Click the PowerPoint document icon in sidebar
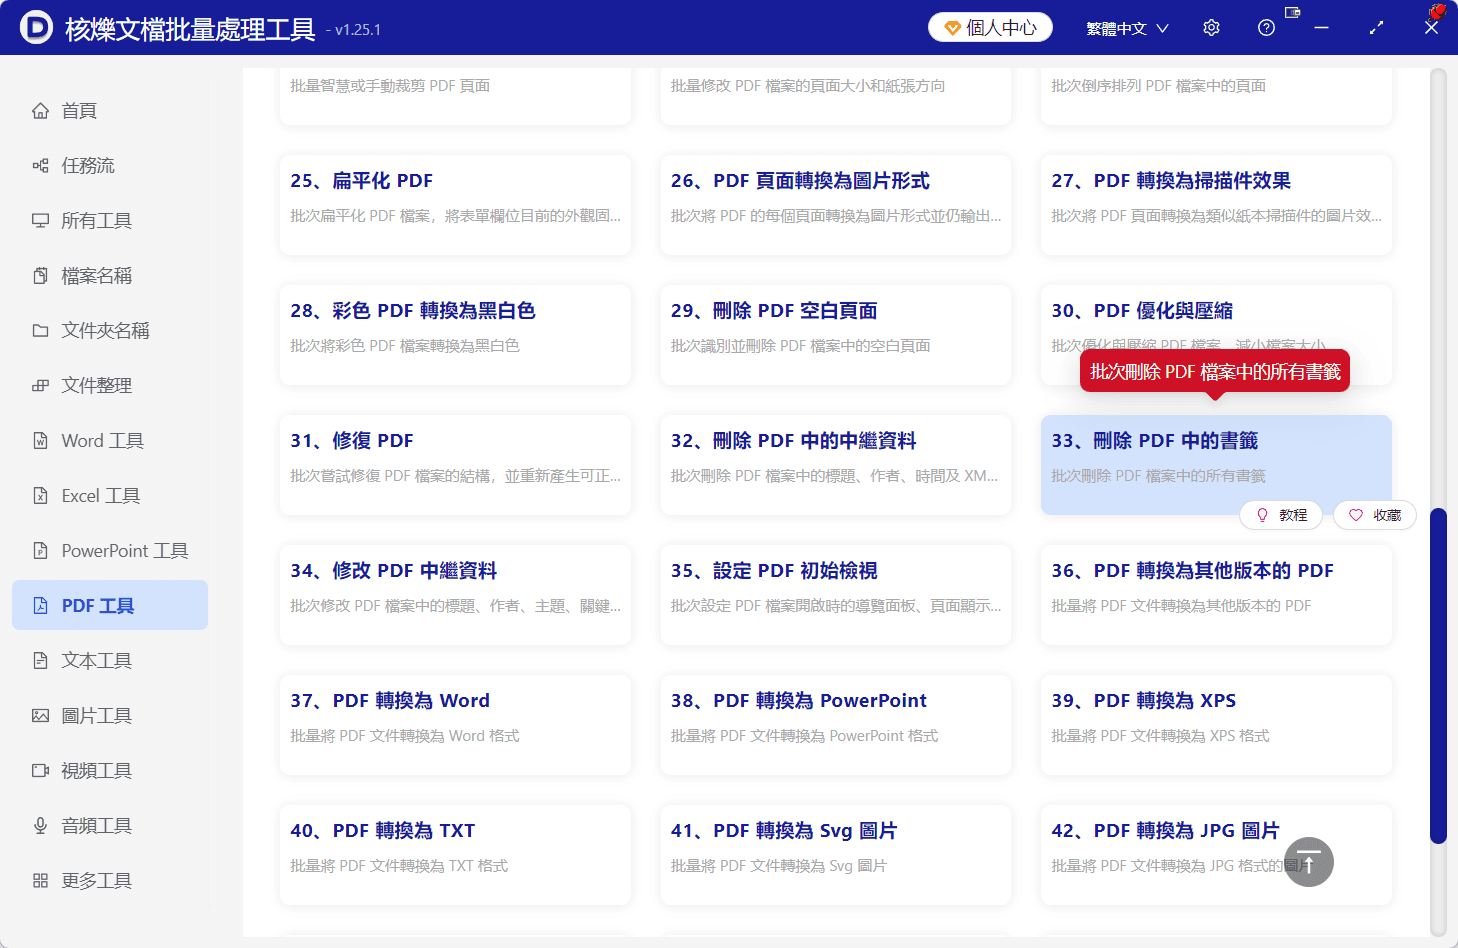The width and height of the screenshot is (1458, 948). [x=40, y=551]
